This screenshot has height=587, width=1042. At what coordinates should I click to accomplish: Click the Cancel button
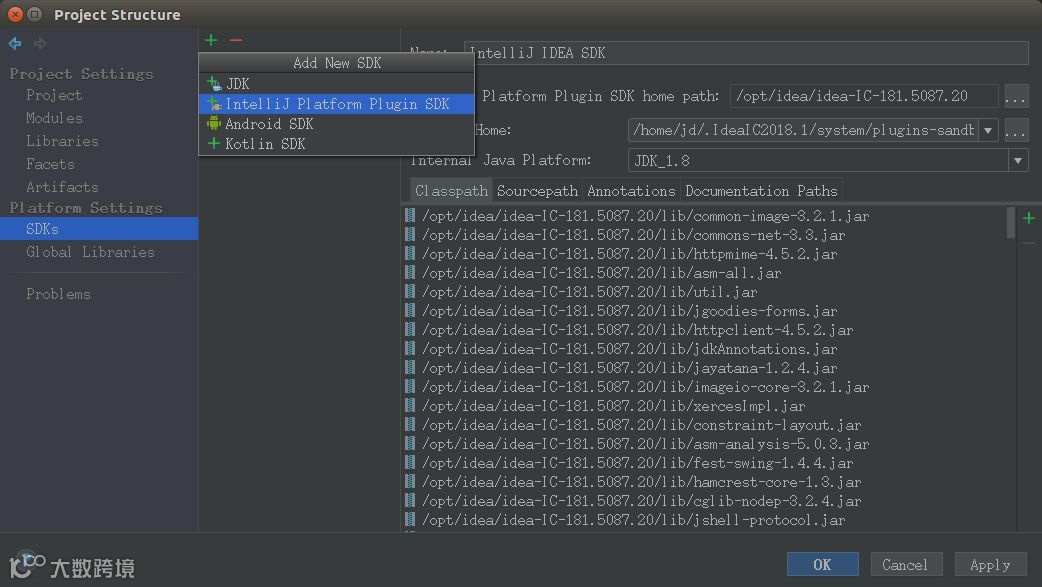coord(904,564)
